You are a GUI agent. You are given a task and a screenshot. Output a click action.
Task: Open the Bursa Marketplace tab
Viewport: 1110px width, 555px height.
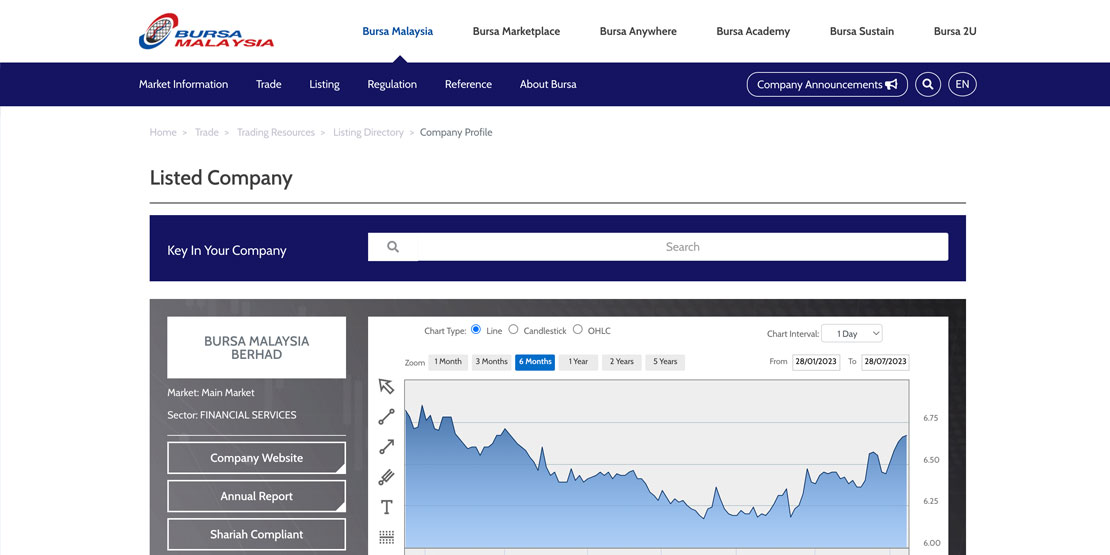pos(516,31)
